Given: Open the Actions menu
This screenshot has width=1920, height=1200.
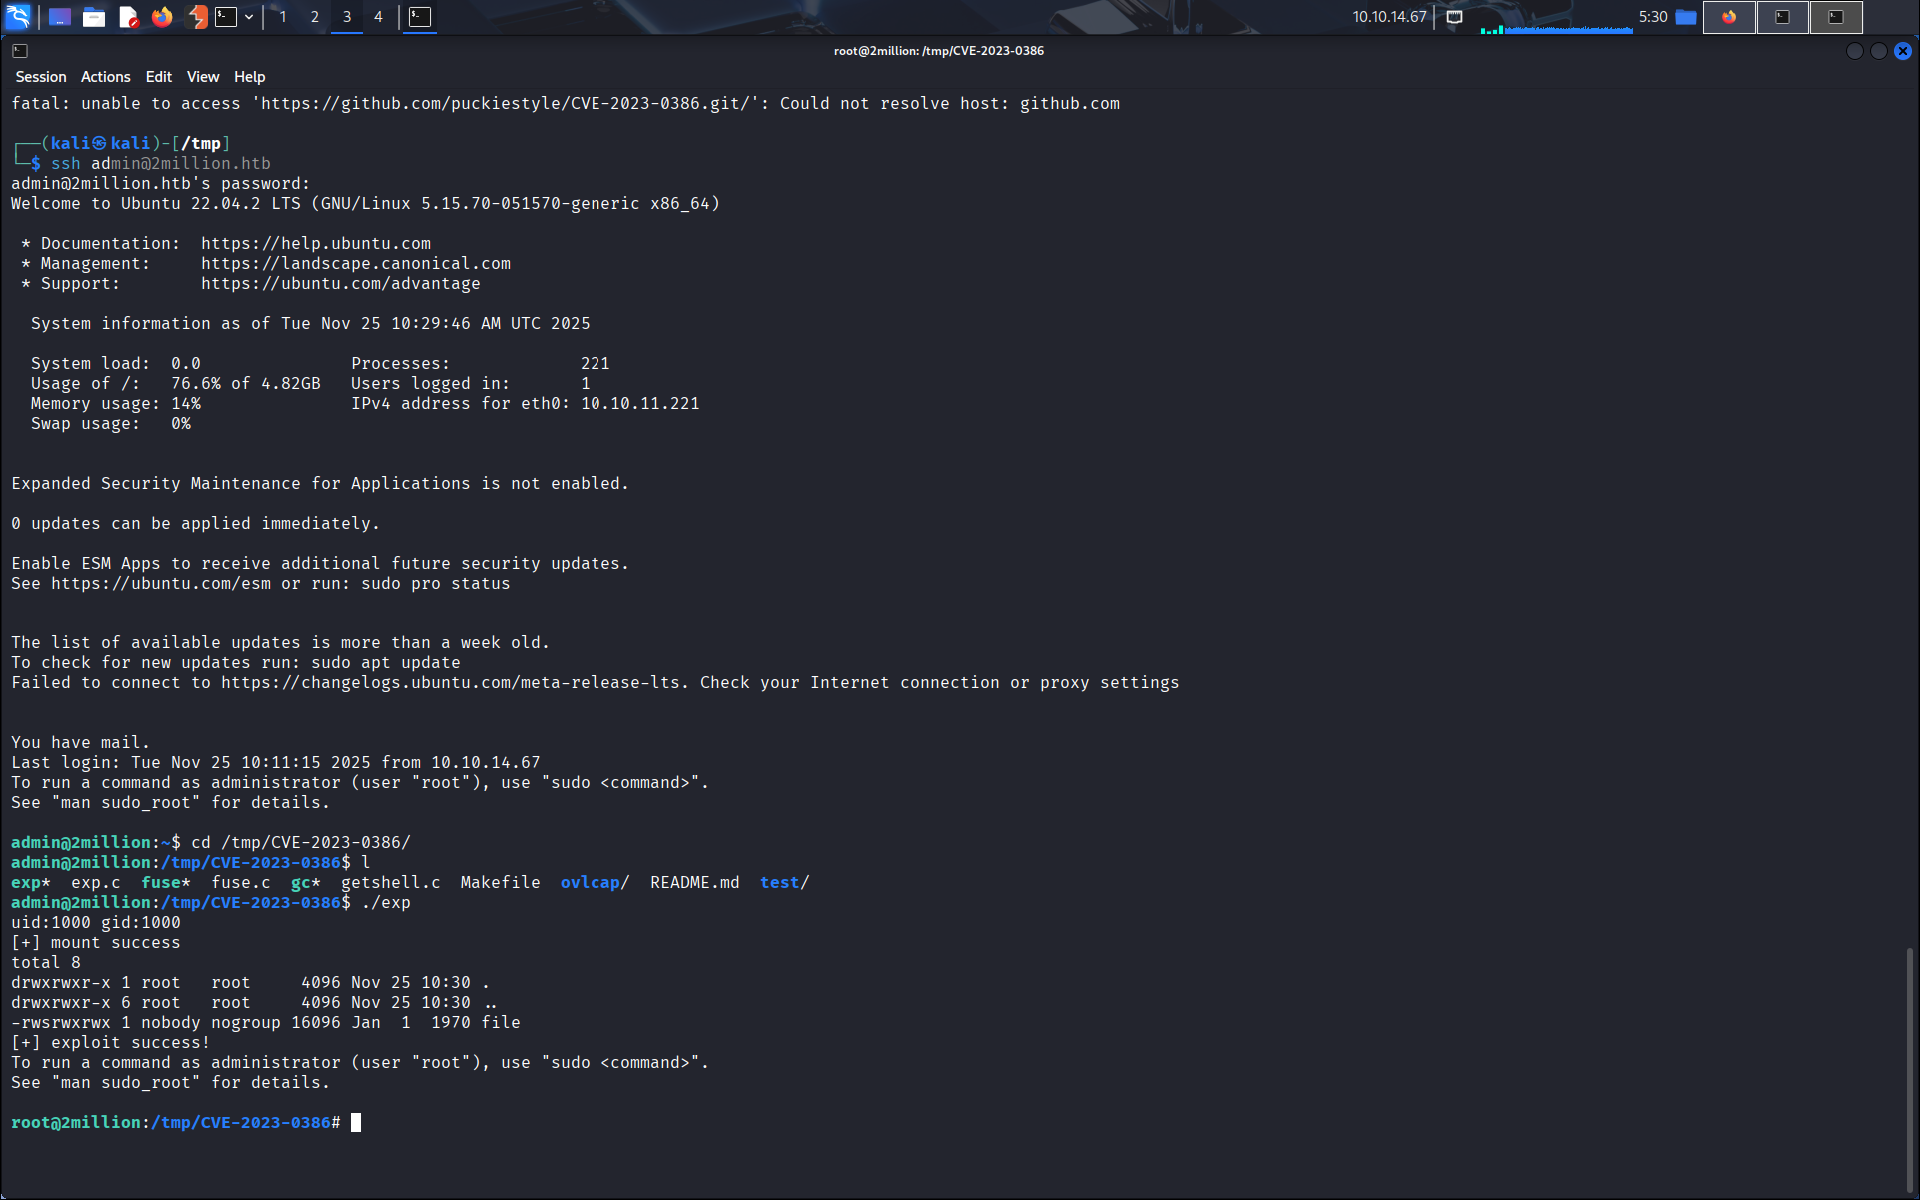Looking at the screenshot, I should coord(105,77).
